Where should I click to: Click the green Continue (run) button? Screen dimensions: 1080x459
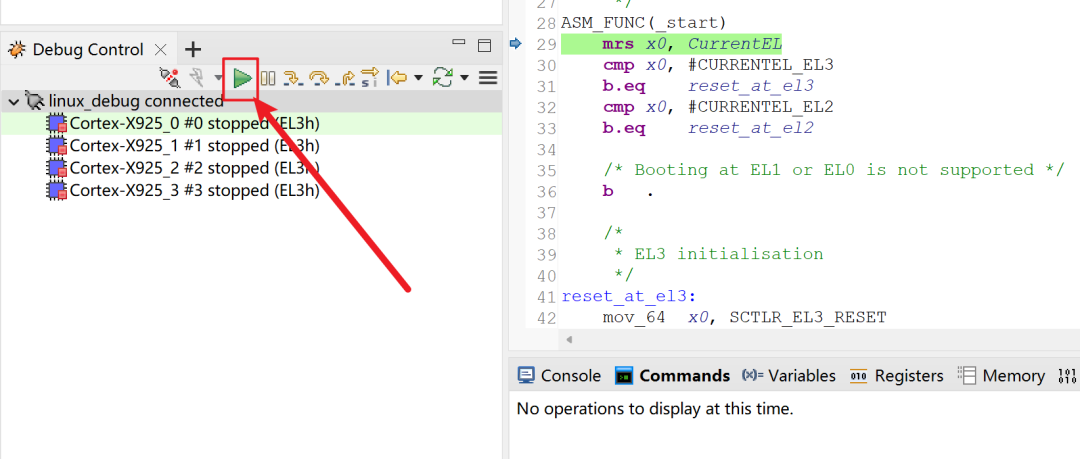tap(241, 77)
